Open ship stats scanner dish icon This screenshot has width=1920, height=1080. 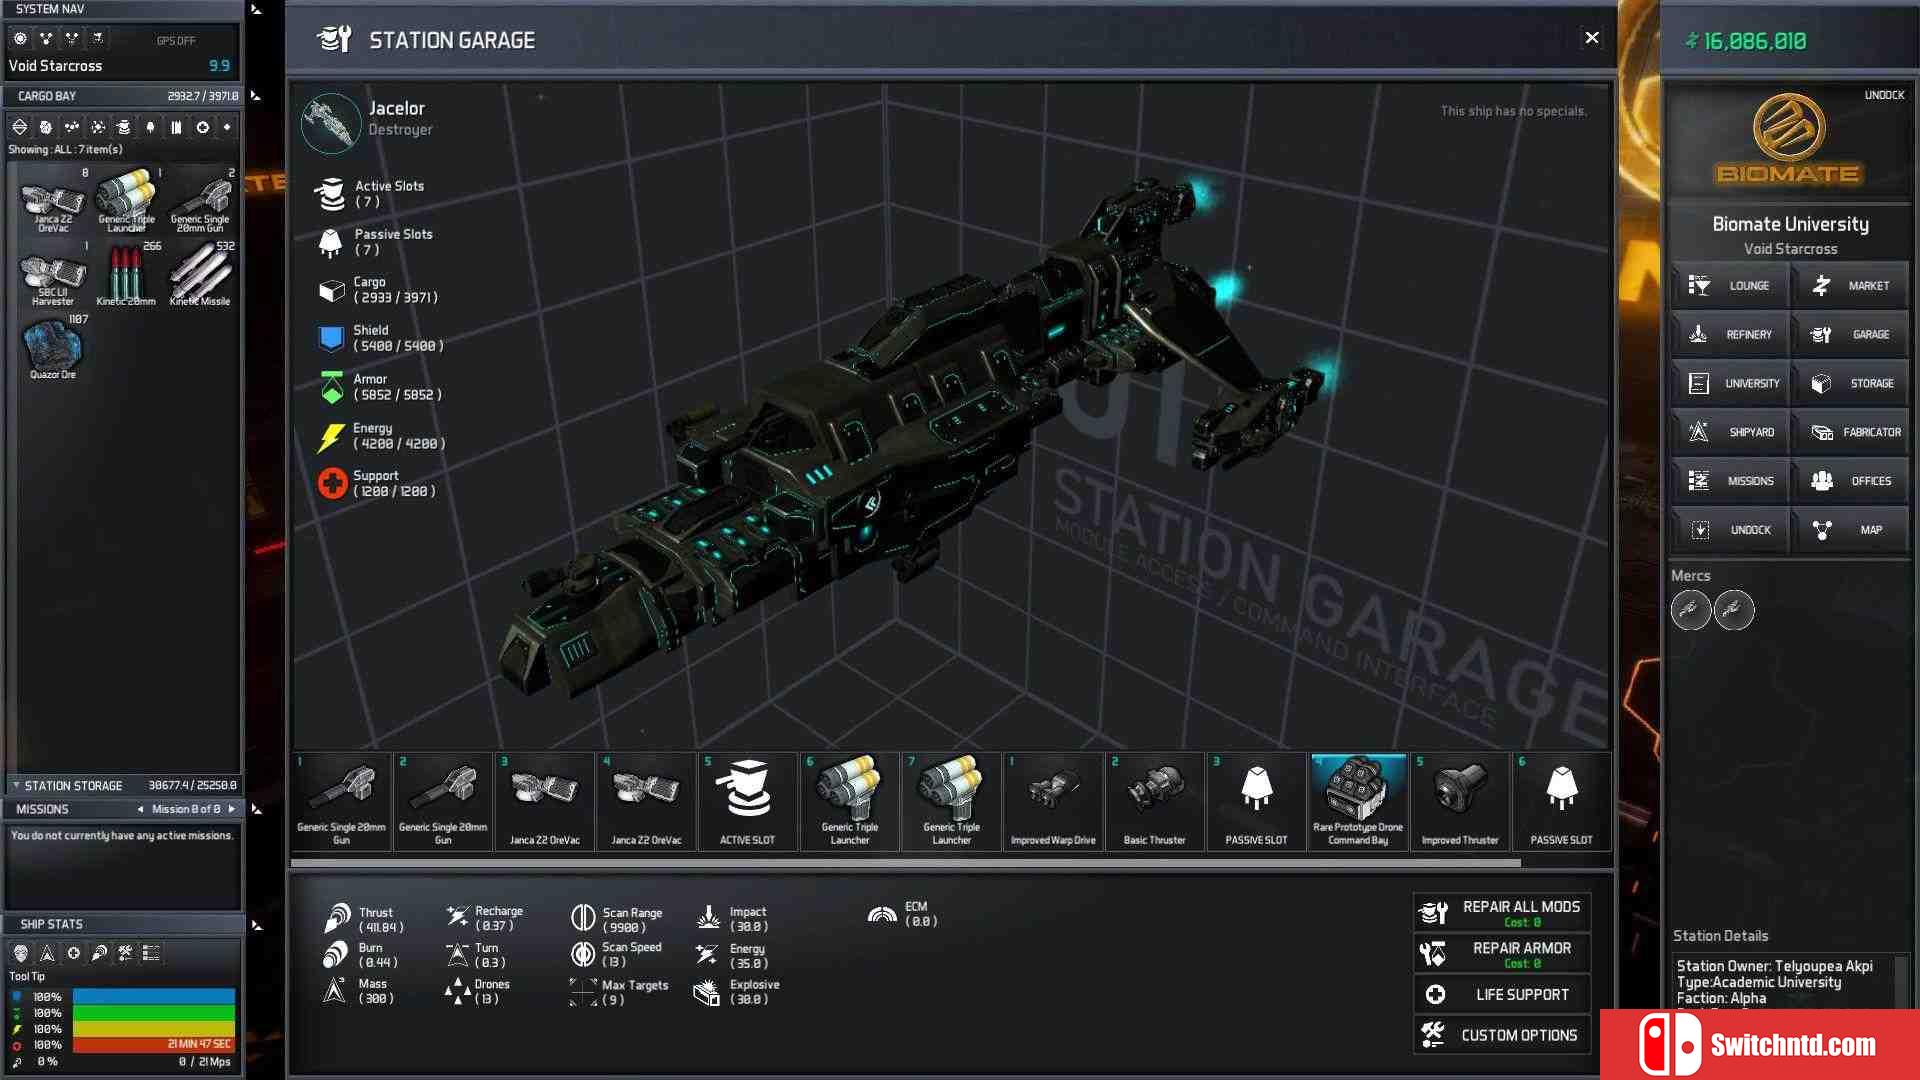click(99, 953)
